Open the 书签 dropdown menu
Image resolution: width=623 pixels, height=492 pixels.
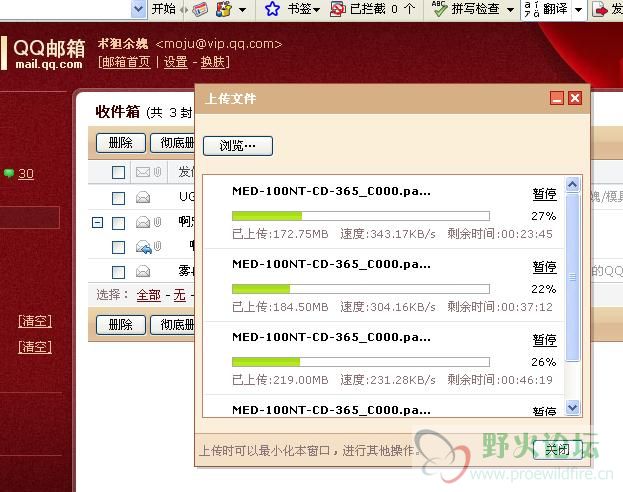pos(317,10)
